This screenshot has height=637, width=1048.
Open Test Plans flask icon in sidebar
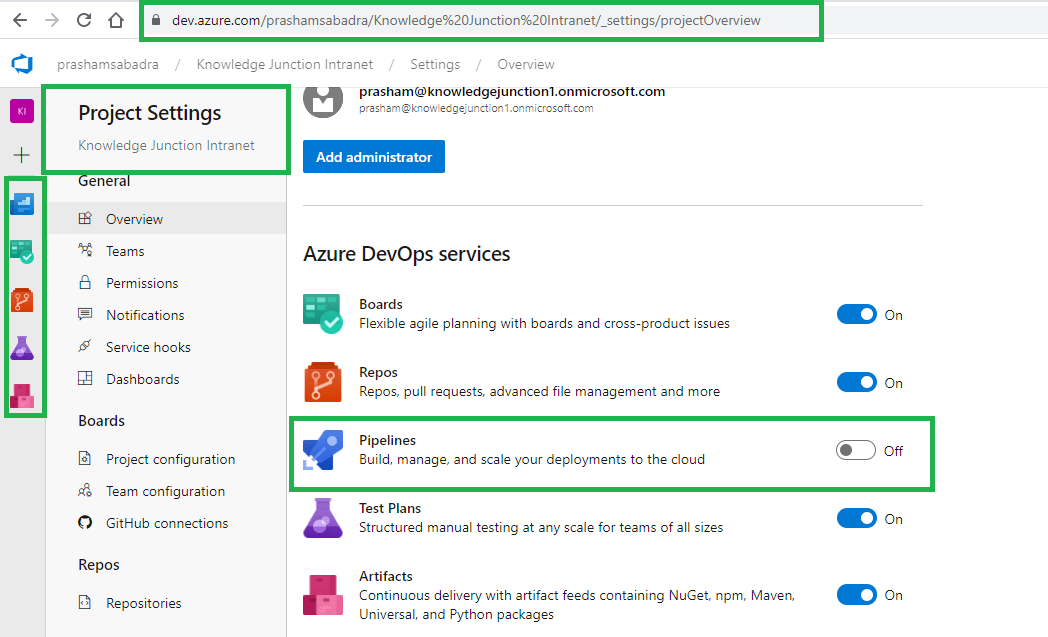(x=22, y=348)
